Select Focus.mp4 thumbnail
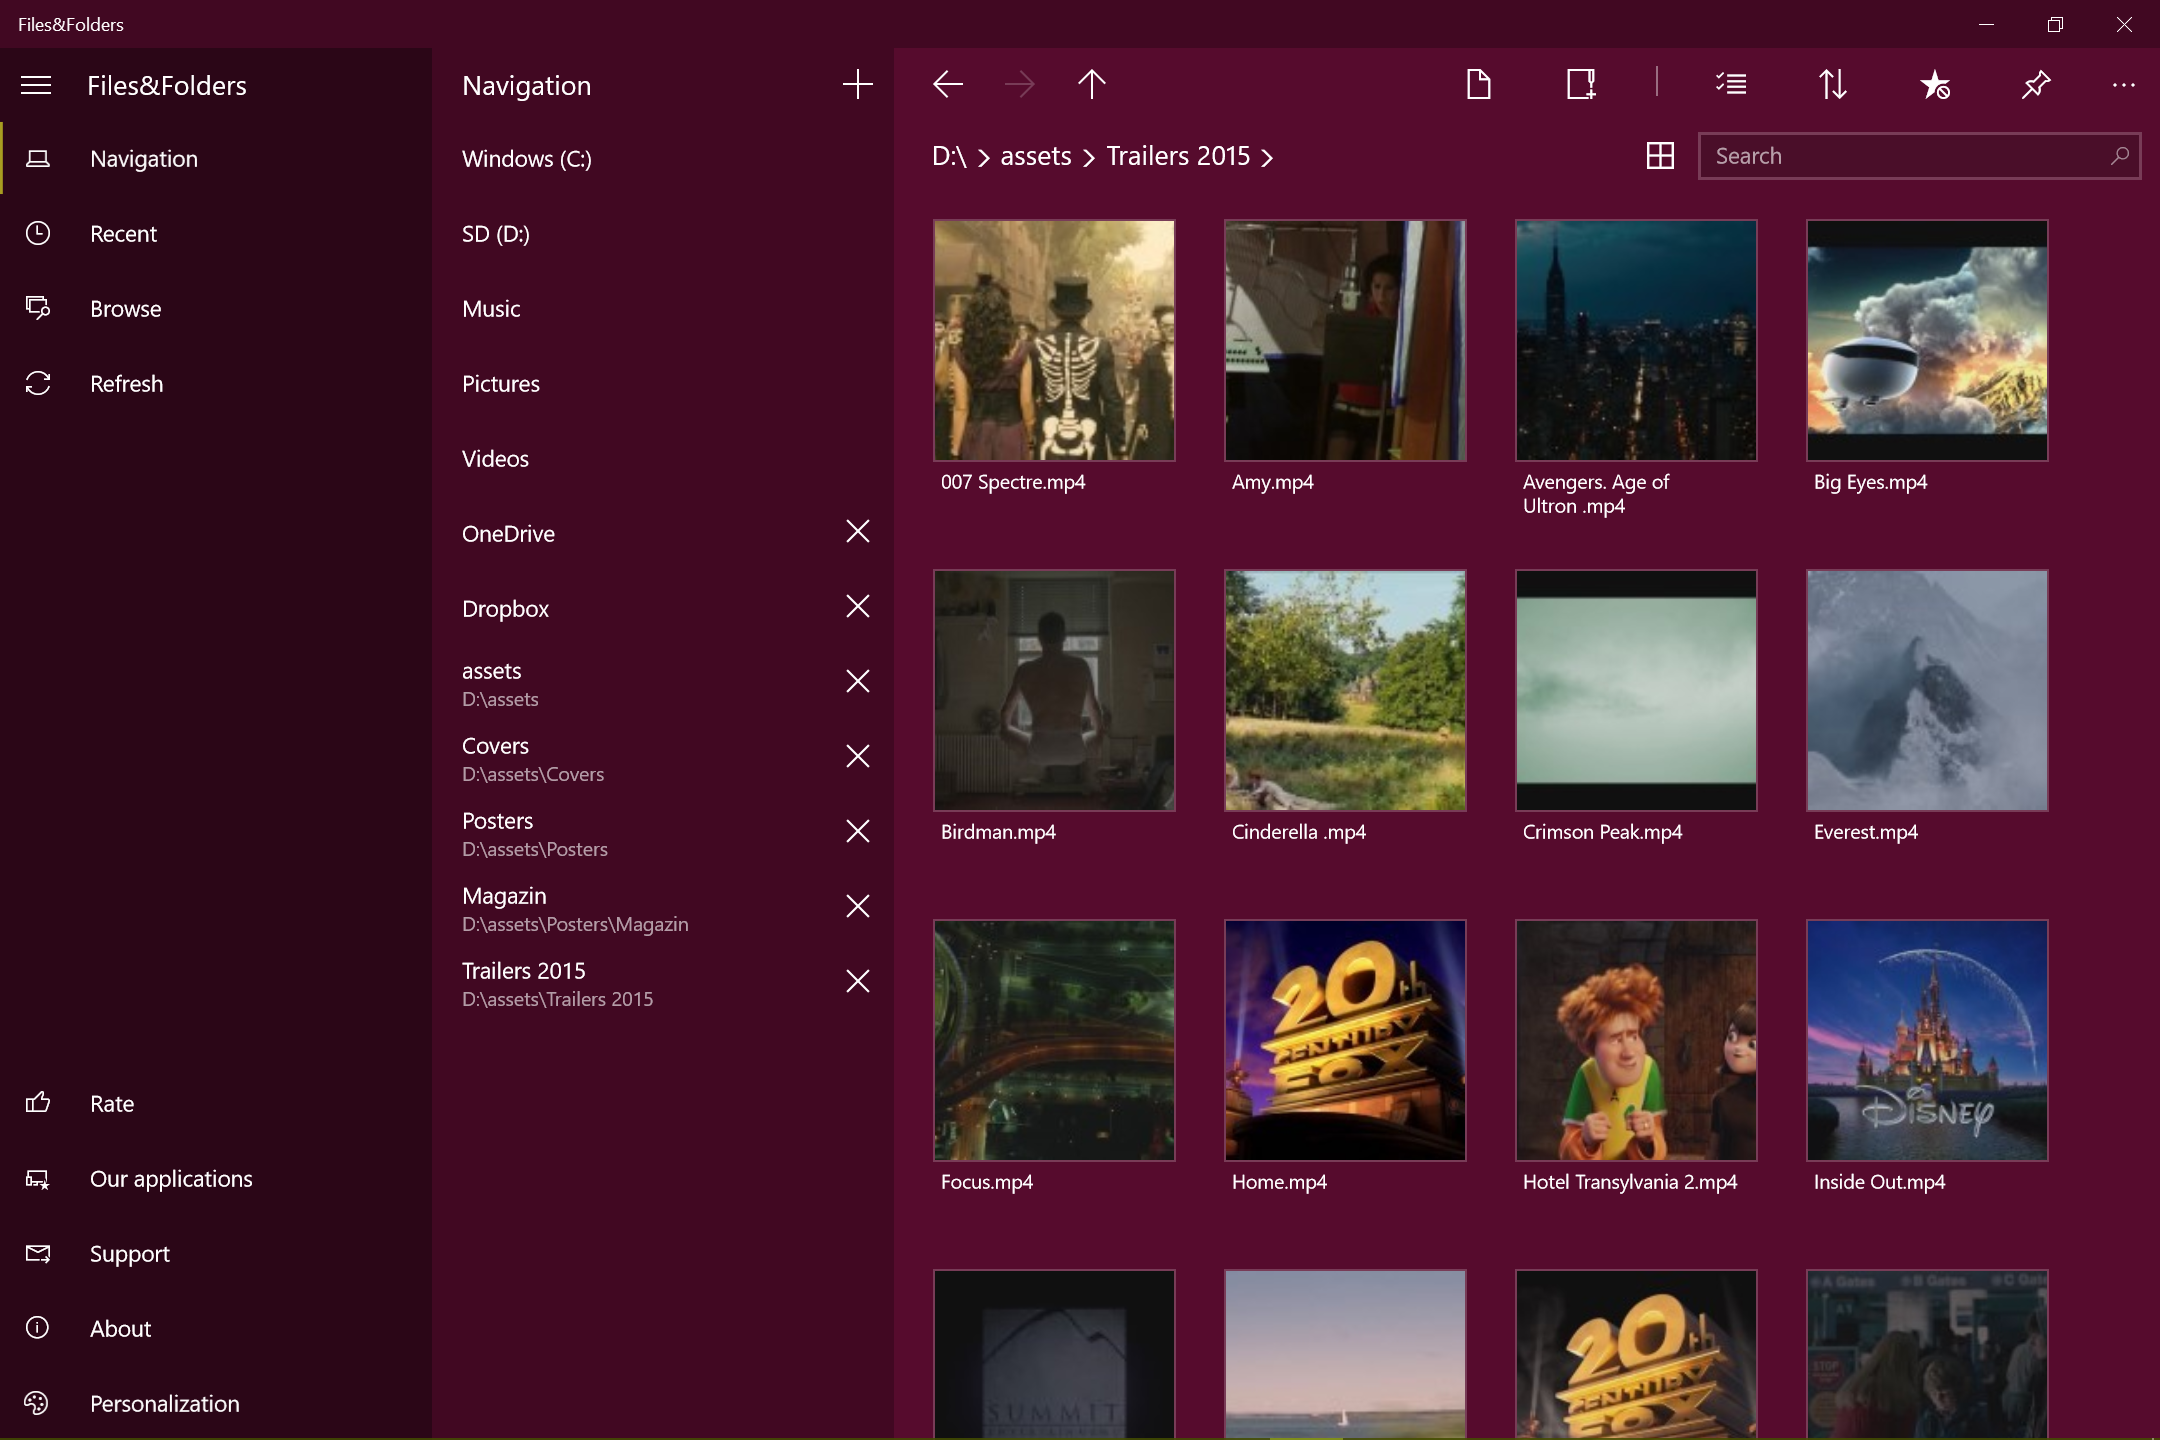The width and height of the screenshot is (2160, 1440). 1054,1040
